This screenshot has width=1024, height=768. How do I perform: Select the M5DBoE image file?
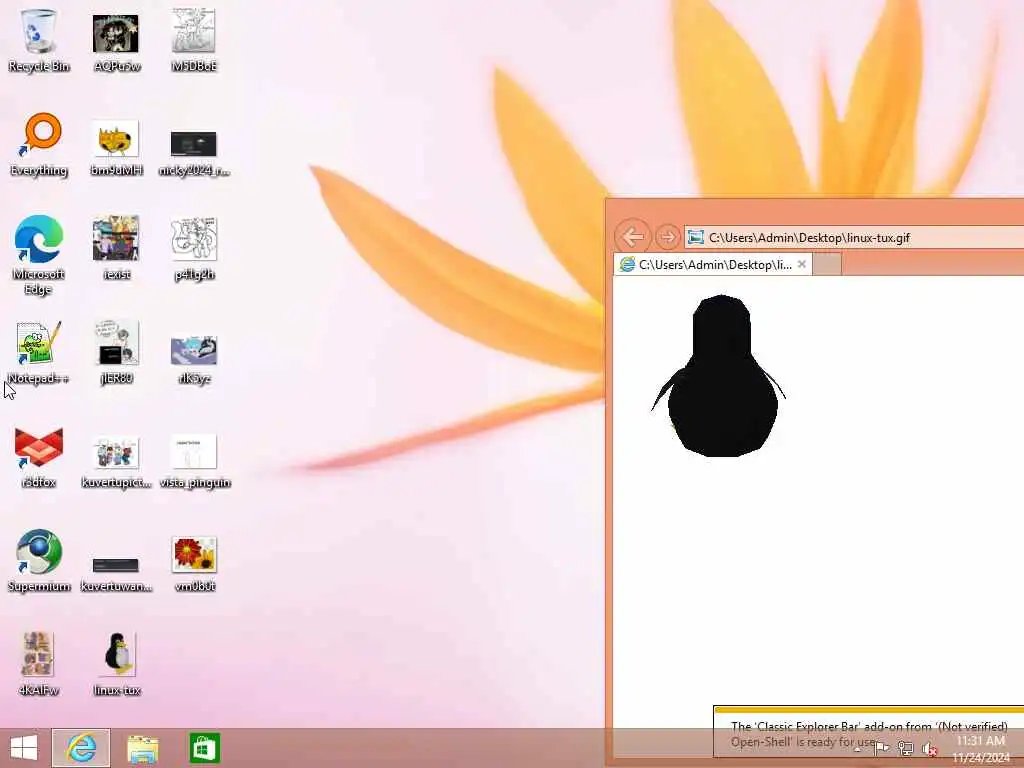[194, 40]
